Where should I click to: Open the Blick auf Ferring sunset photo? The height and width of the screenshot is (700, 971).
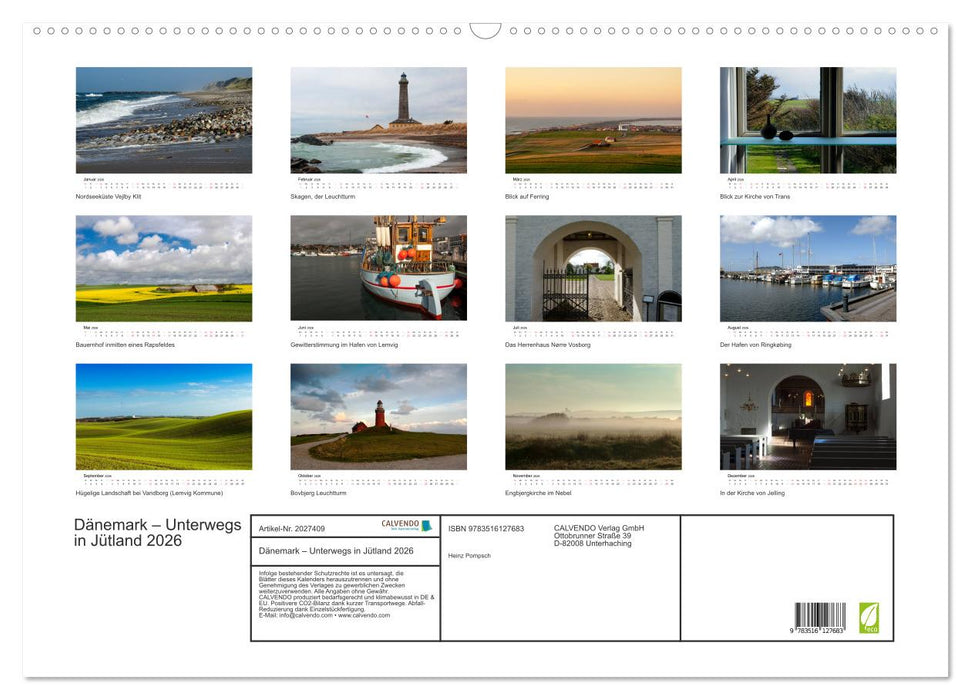pyautogui.click(x=593, y=120)
